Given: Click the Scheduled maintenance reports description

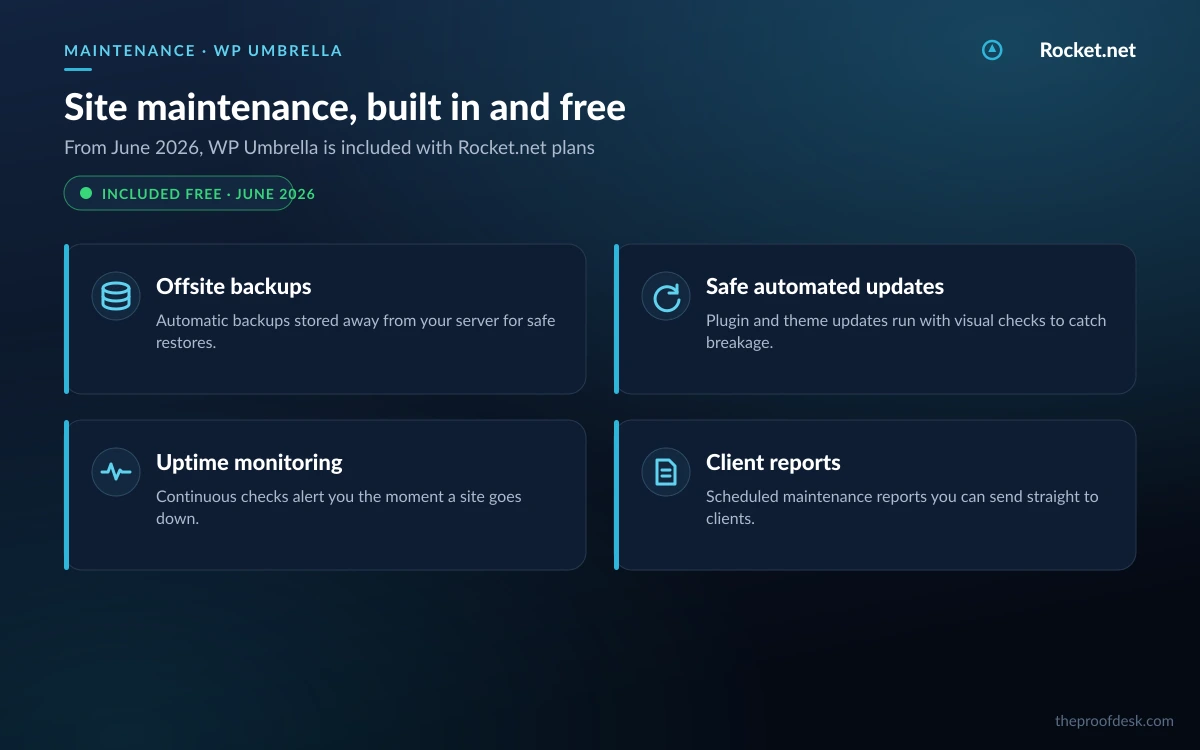Looking at the screenshot, I should coord(902,507).
